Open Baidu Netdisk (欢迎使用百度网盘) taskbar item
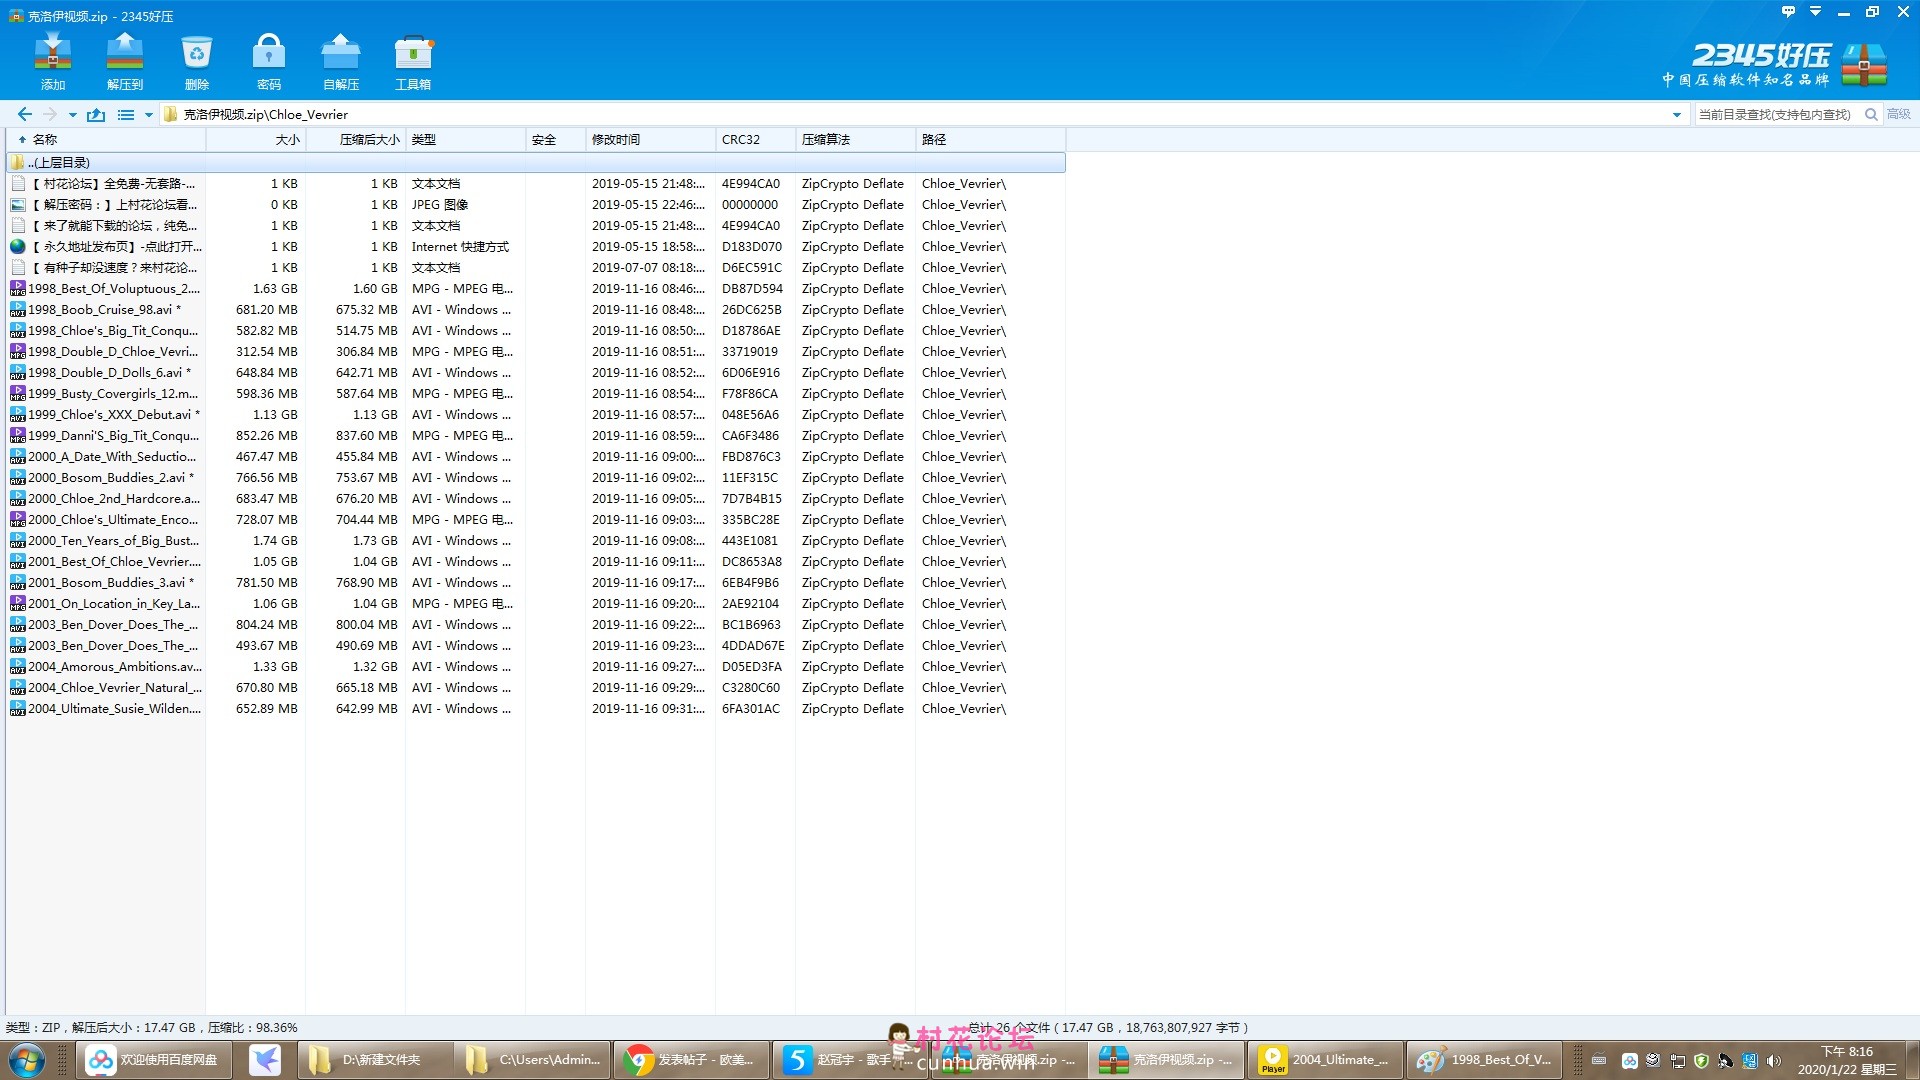The width and height of the screenshot is (1920, 1080). coord(155,1060)
